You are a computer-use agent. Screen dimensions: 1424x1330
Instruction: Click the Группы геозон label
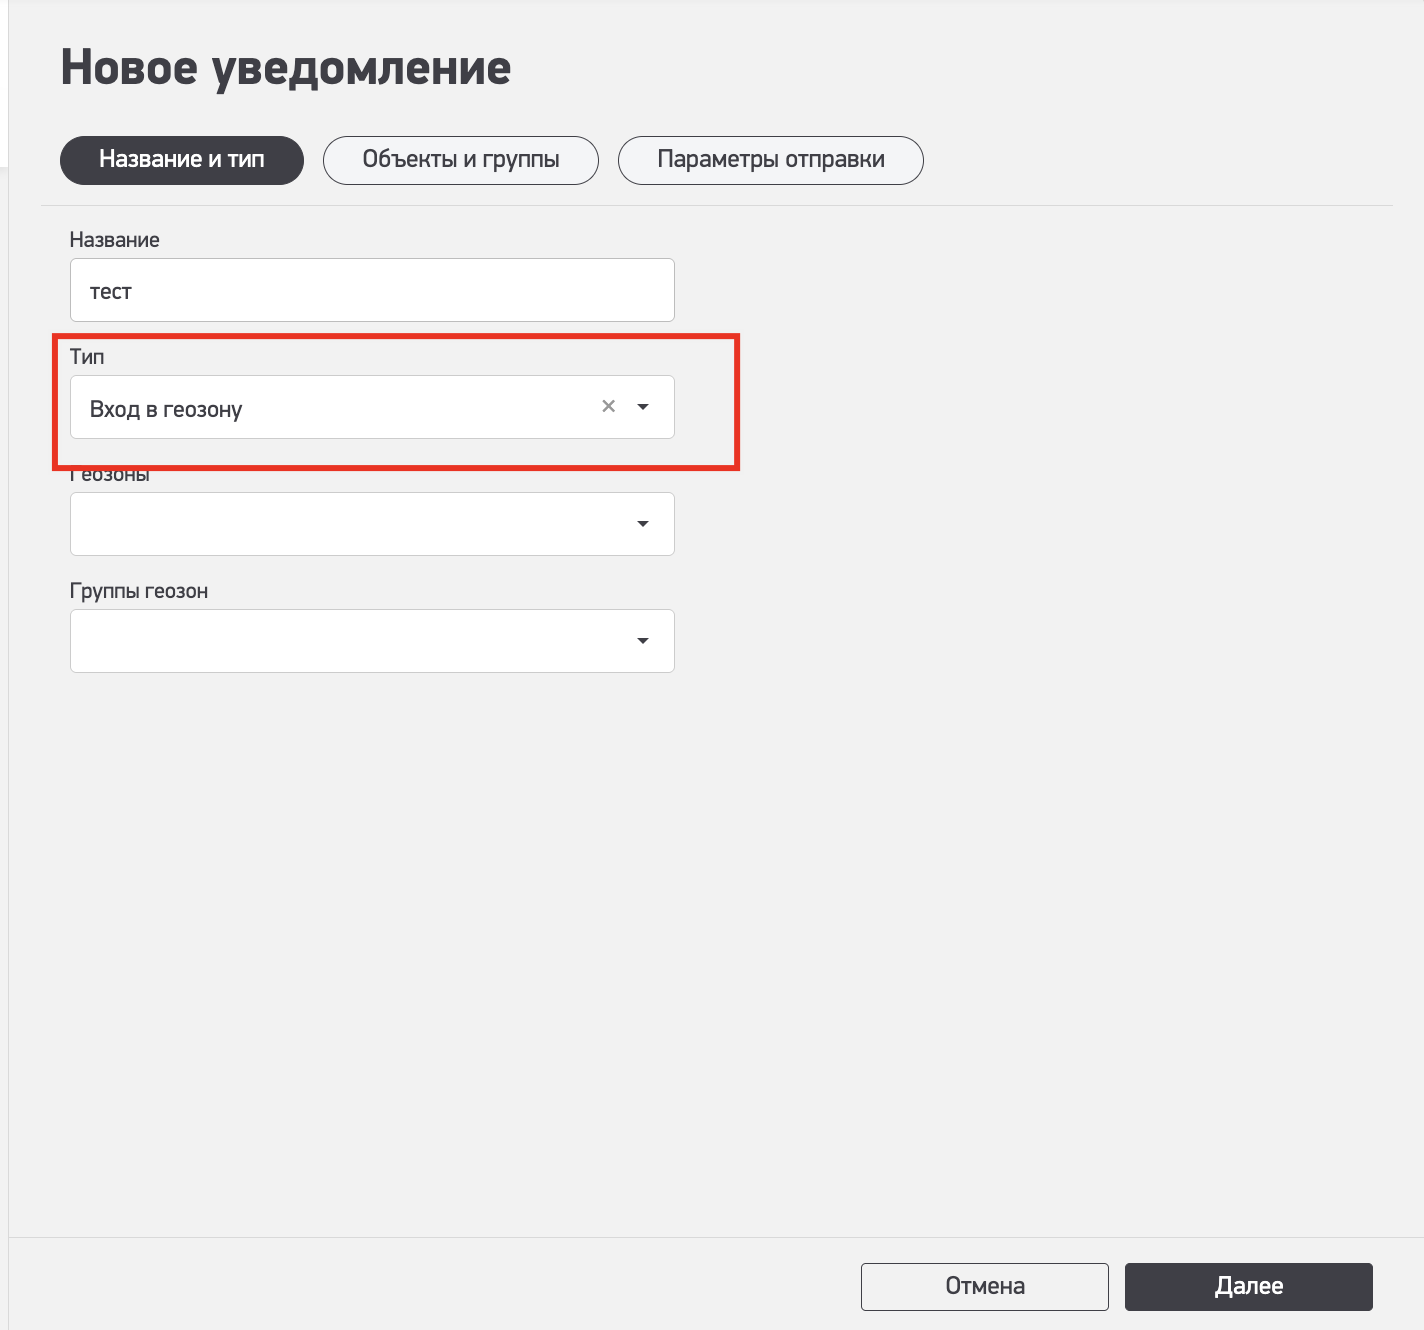(x=139, y=591)
